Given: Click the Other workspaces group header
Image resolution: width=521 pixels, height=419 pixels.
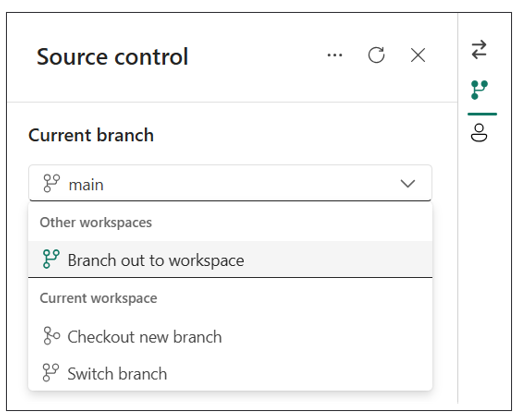Looking at the screenshot, I should click(x=96, y=223).
